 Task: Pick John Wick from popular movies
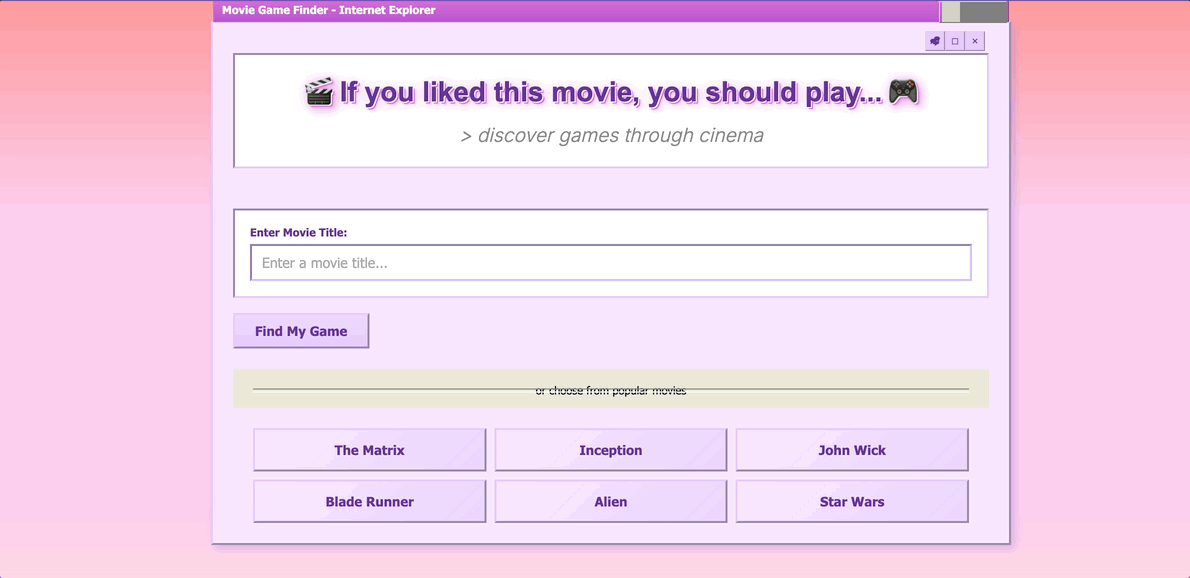coord(851,450)
